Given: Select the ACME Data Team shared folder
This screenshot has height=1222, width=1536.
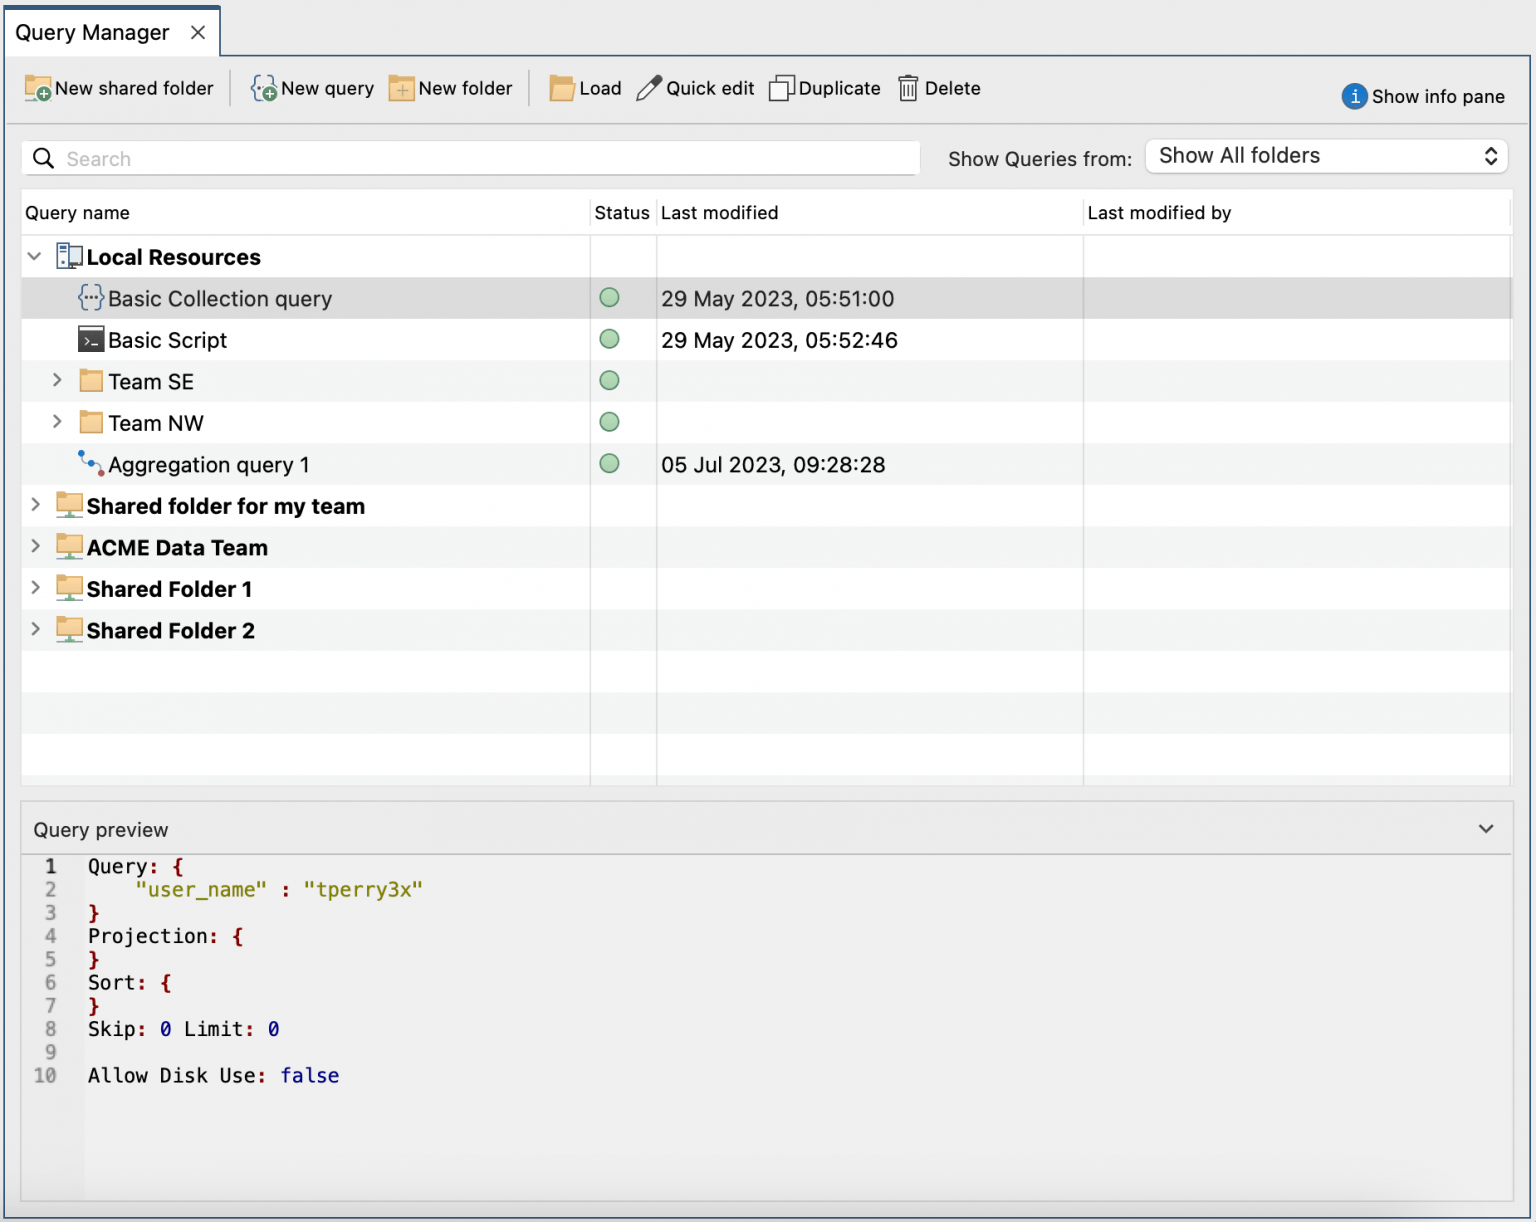Looking at the screenshot, I should [177, 547].
